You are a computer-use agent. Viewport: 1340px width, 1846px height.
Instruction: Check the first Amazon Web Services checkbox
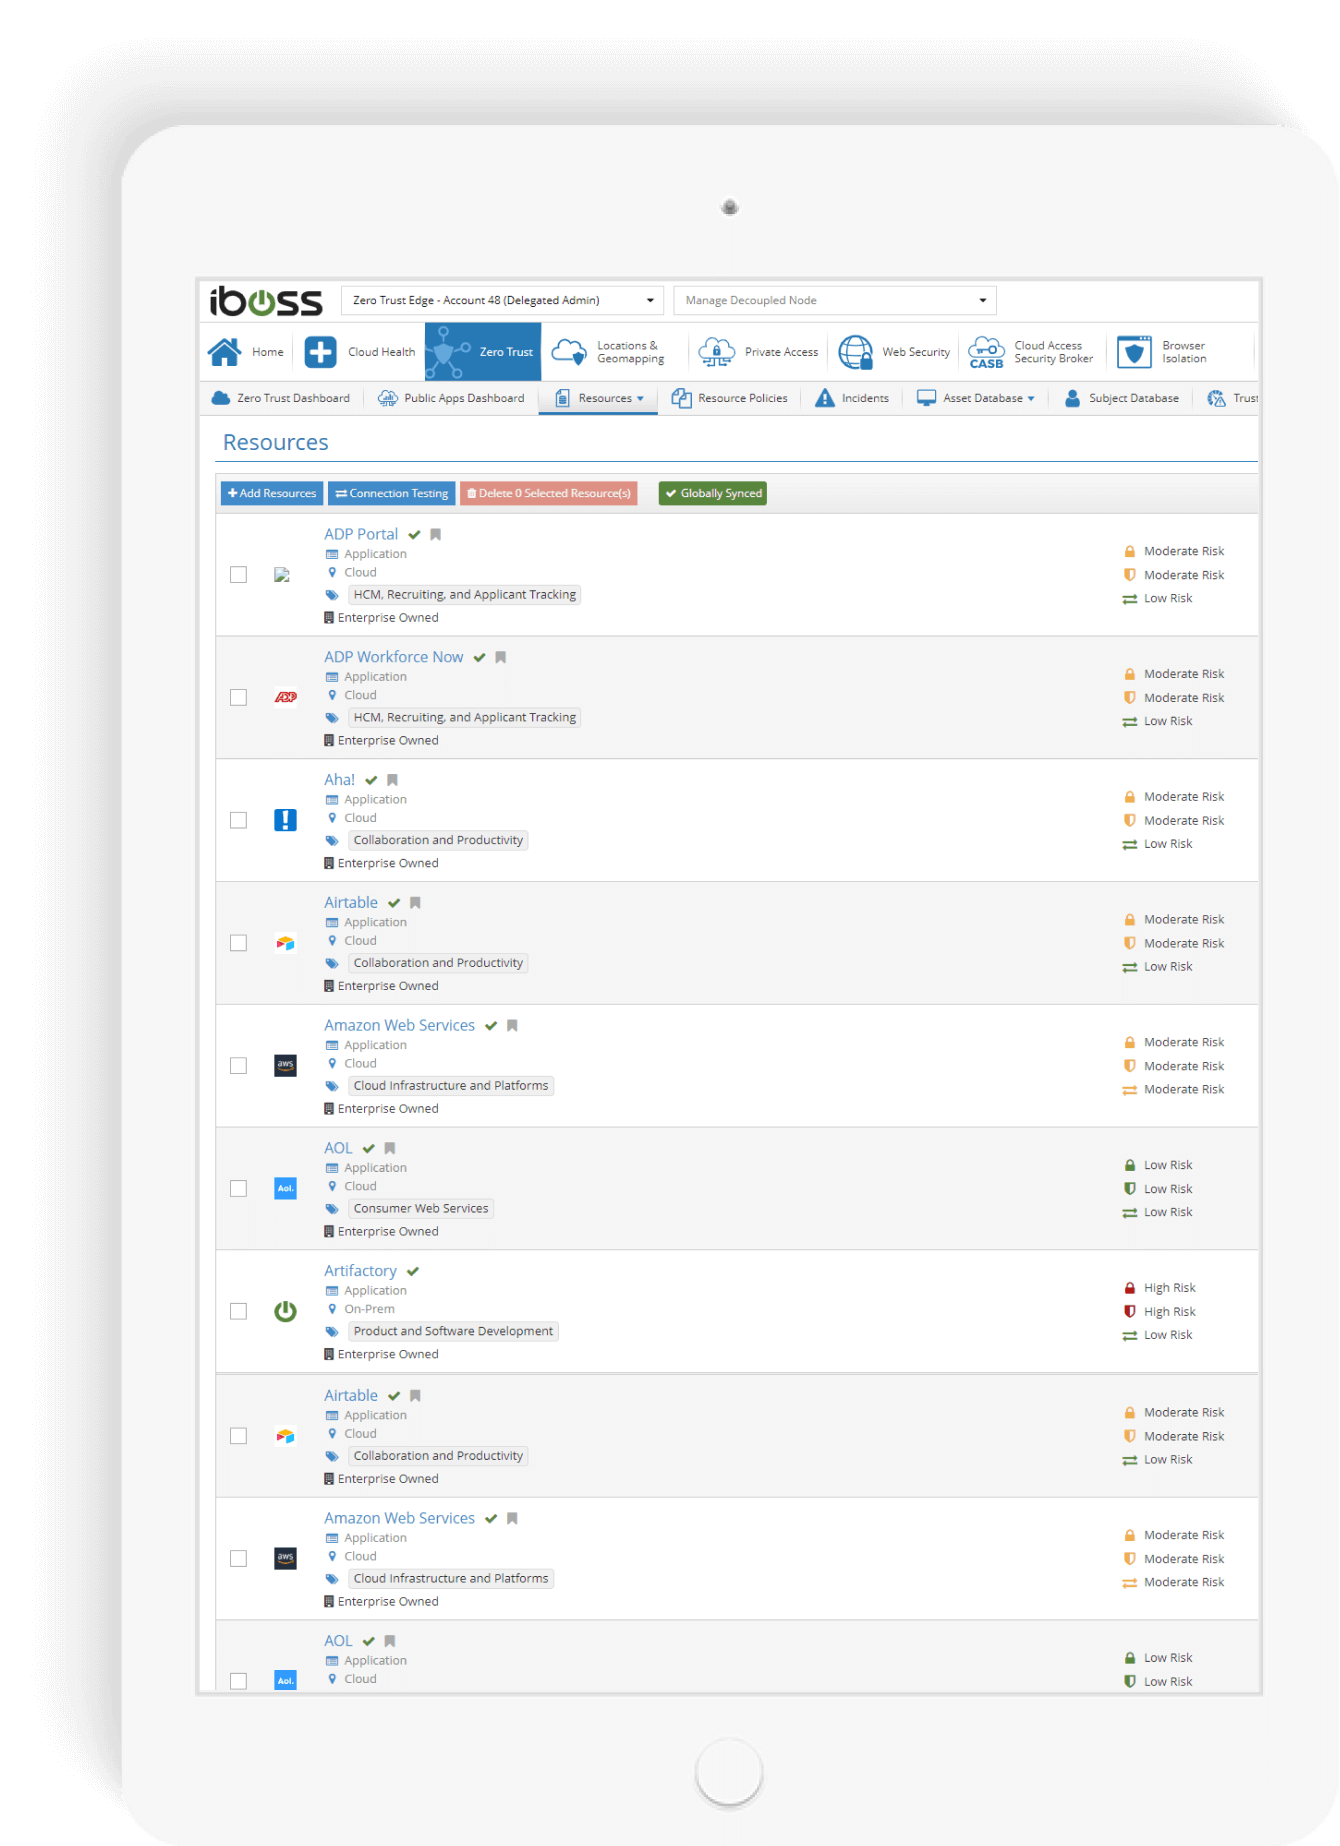point(238,1065)
